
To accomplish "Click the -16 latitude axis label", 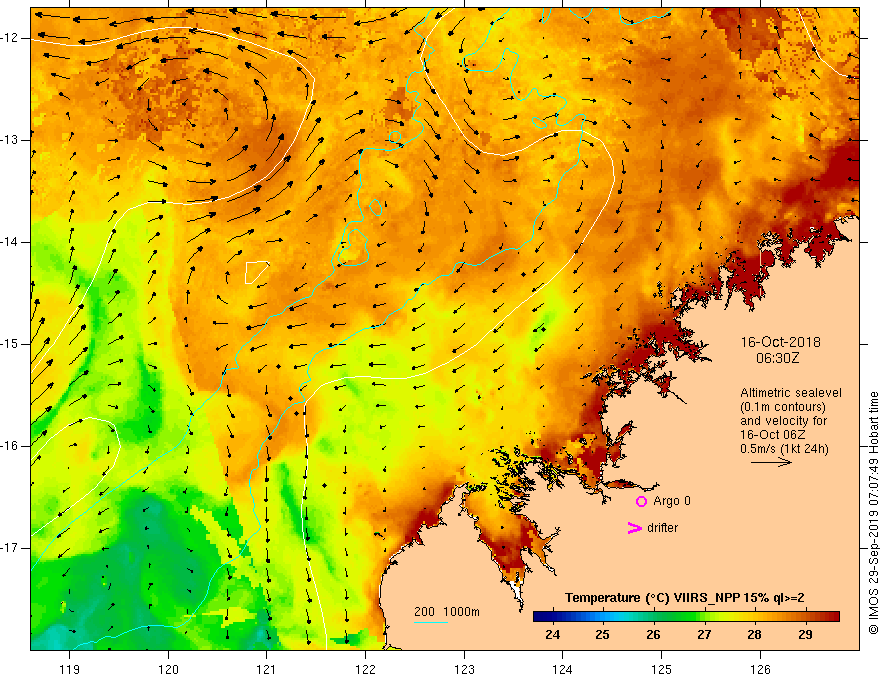I will pos(10,446).
